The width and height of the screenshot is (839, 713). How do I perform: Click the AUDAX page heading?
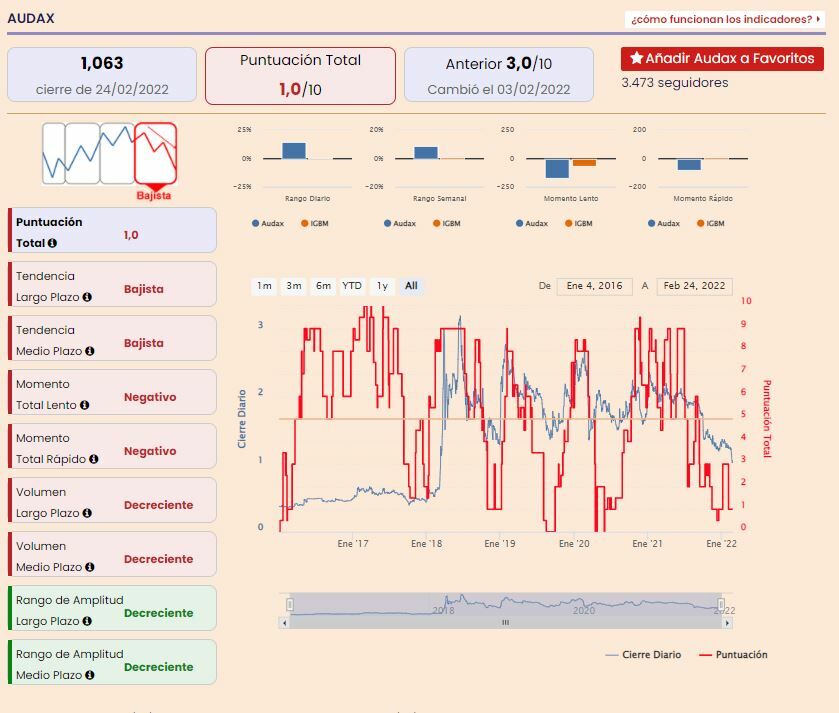[x=31, y=18]
